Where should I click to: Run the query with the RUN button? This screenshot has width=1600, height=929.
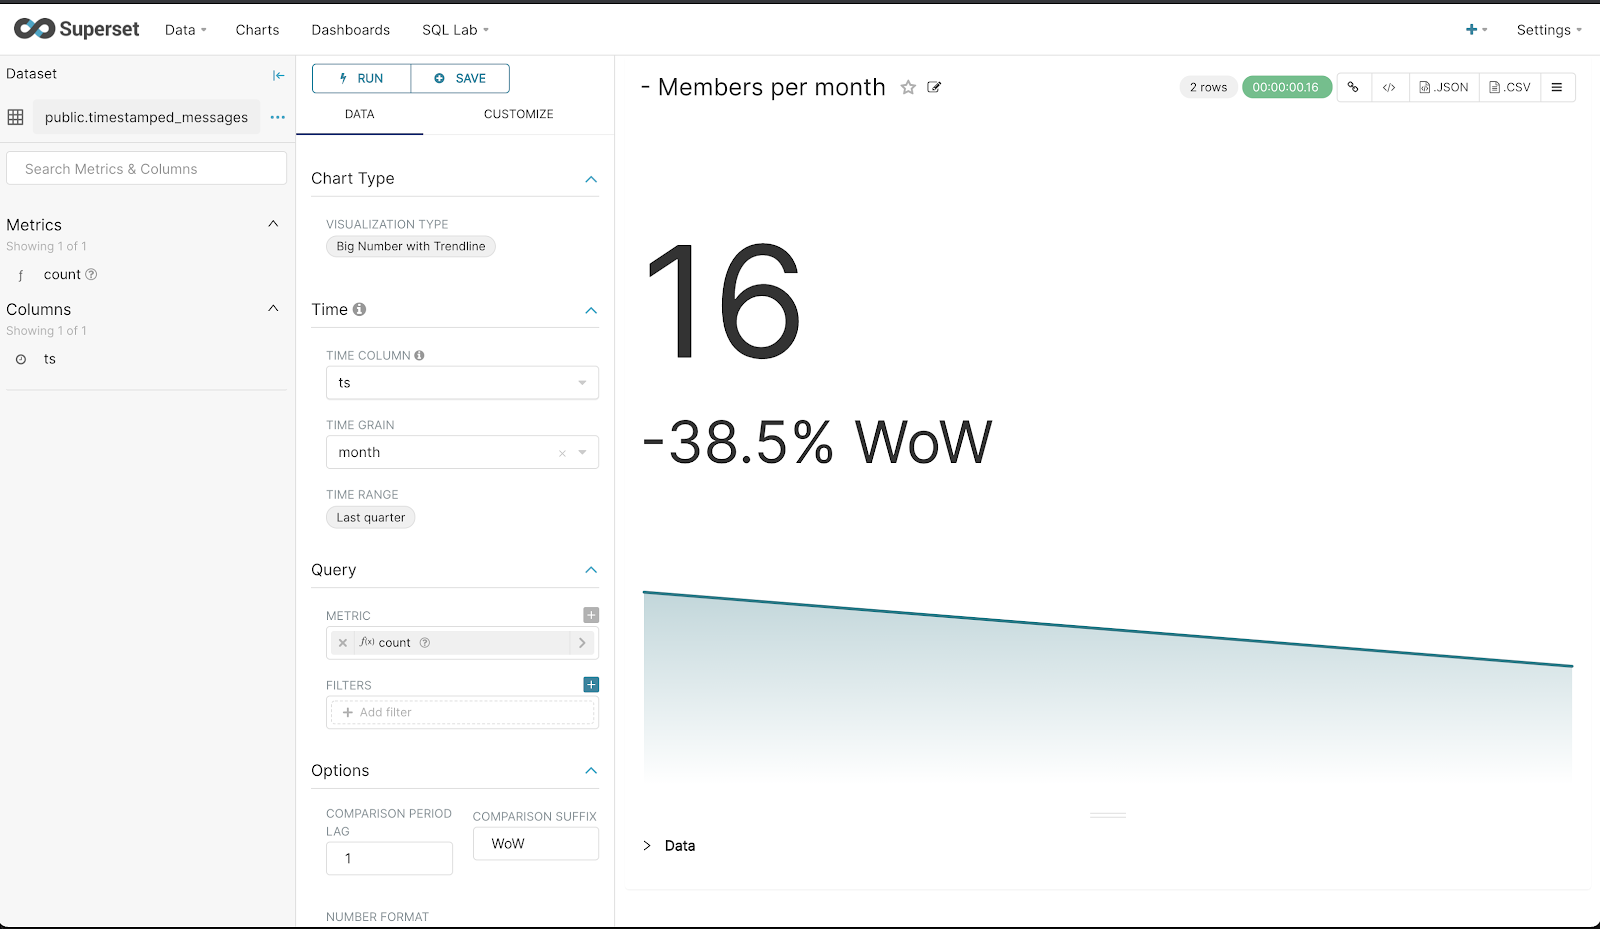click(x=361, y=78)
